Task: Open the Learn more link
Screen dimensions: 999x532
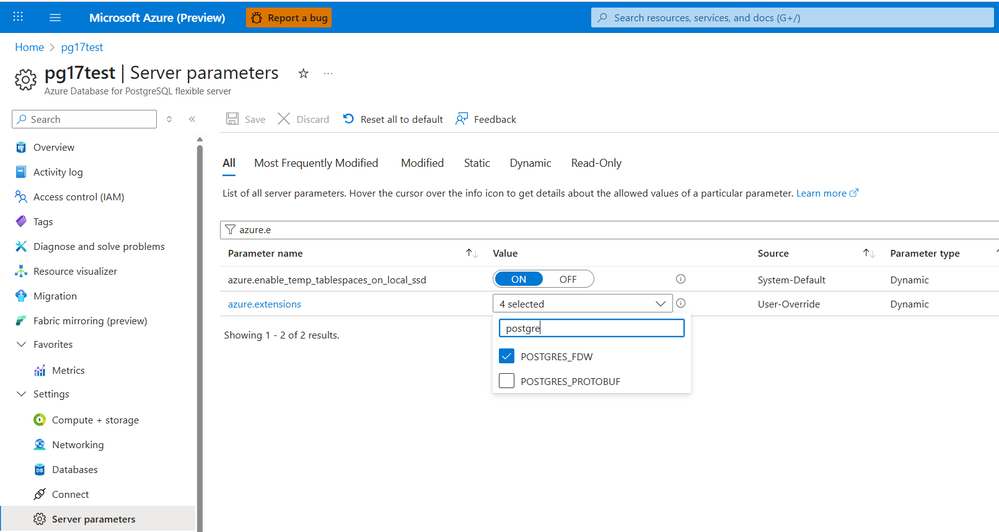Action: click(827, 193)
